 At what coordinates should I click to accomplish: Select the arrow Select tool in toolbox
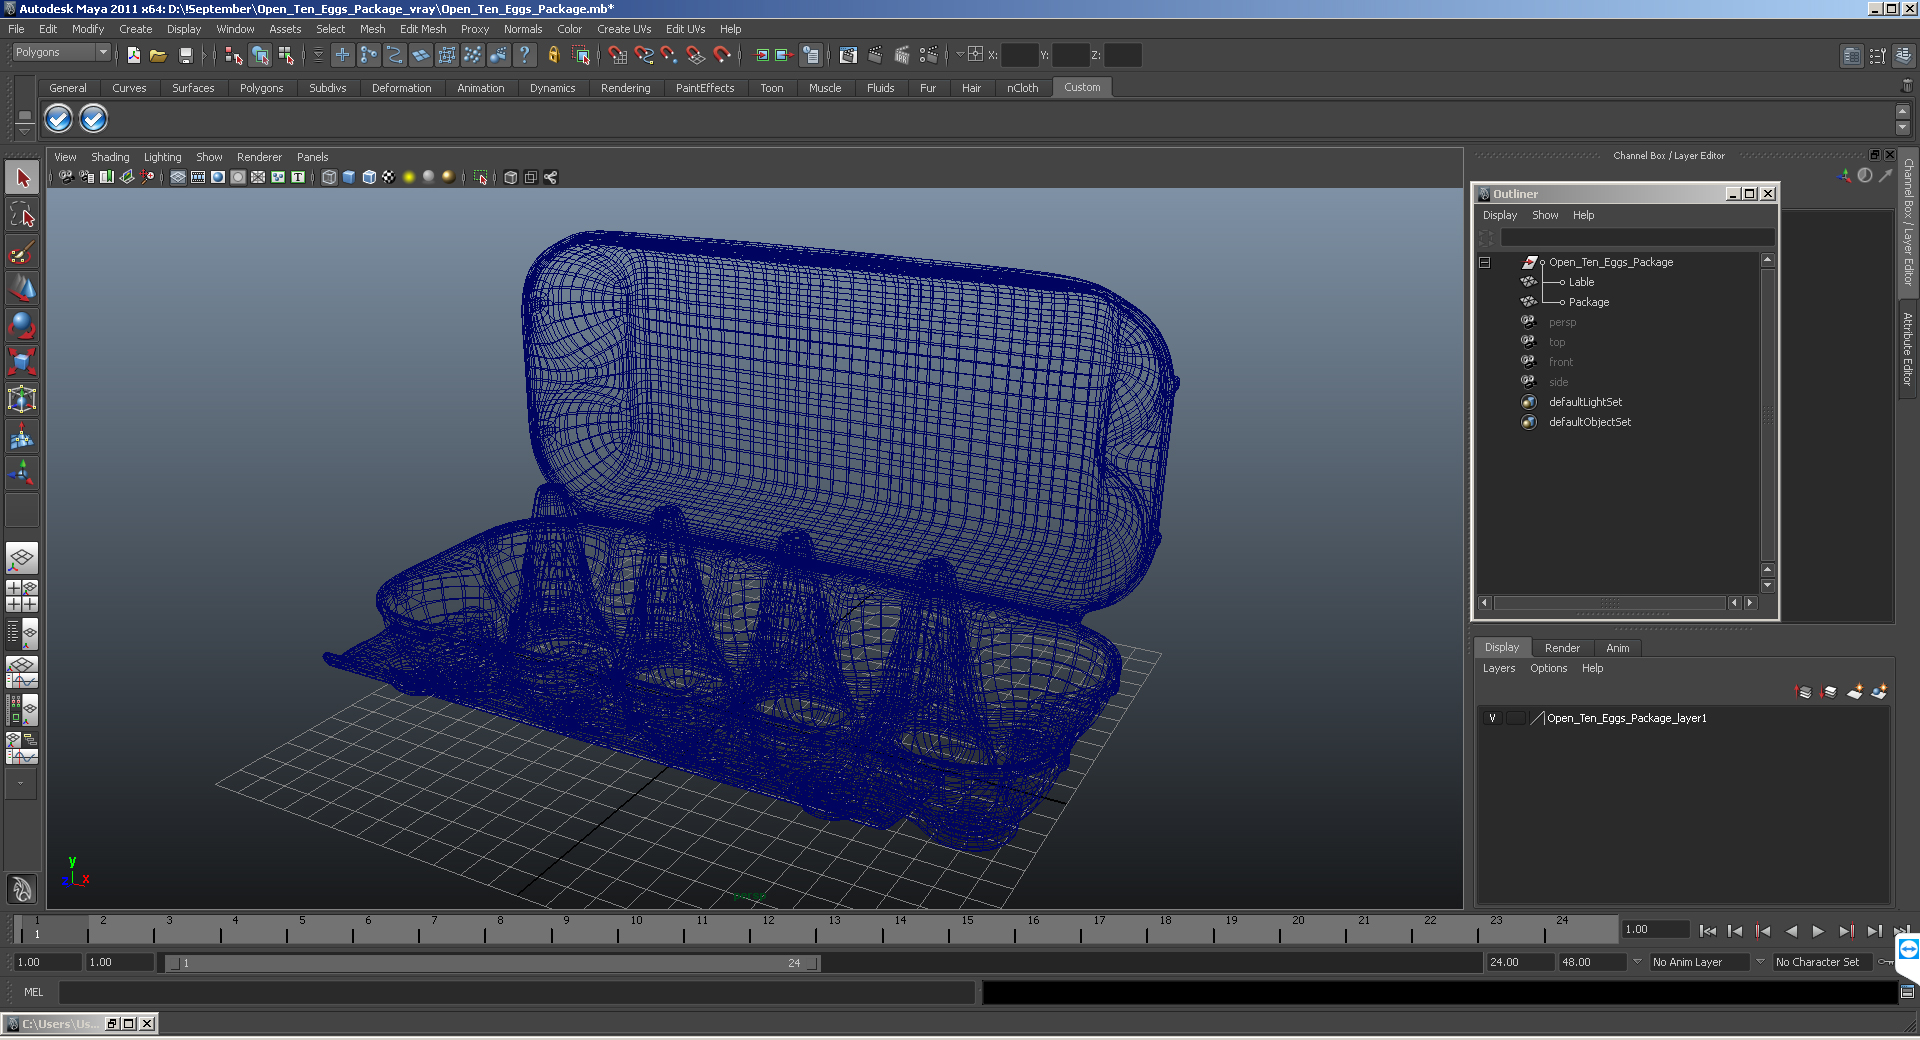point(22,179)
